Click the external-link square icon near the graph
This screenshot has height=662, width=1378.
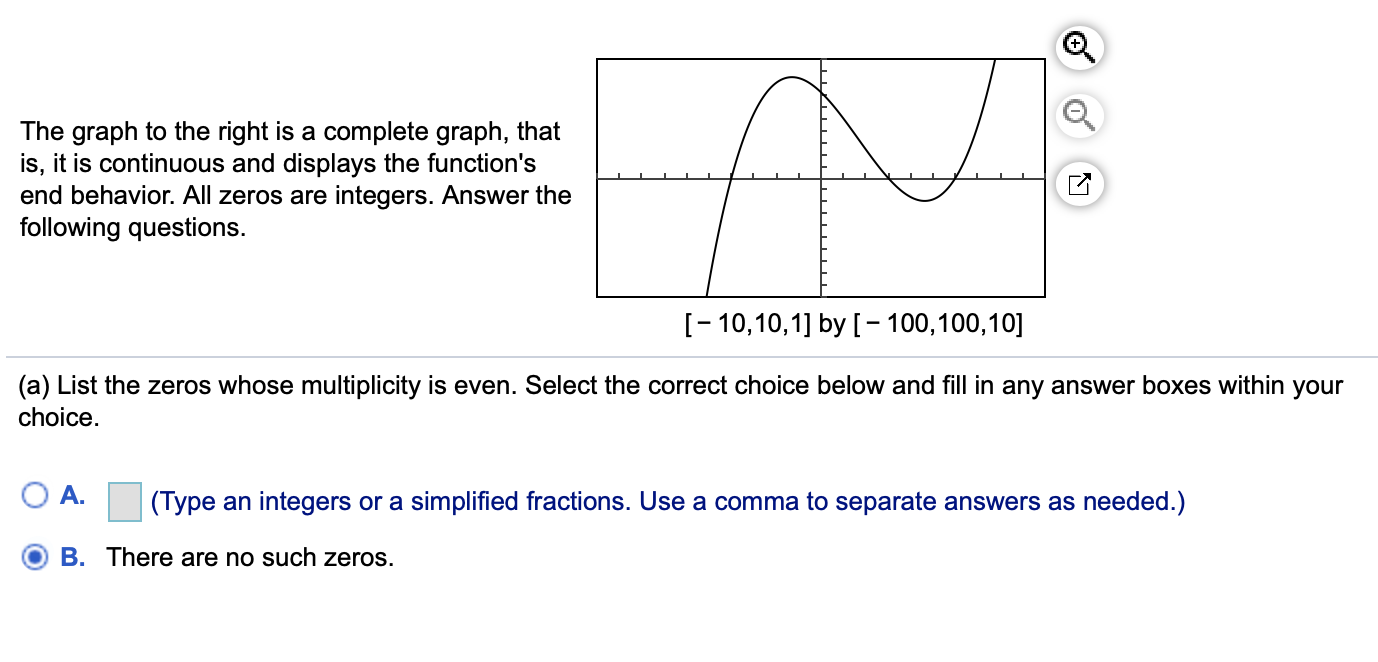click(x=1078, y=183)
